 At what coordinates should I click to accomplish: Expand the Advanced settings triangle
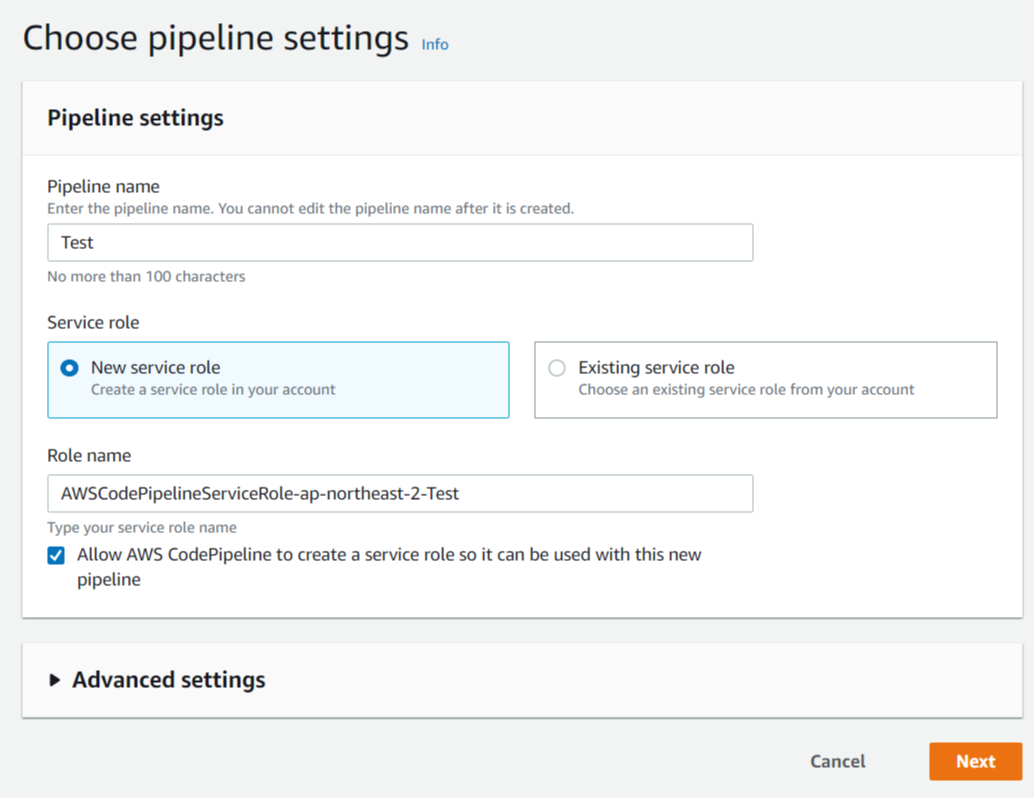coord(55,681)
